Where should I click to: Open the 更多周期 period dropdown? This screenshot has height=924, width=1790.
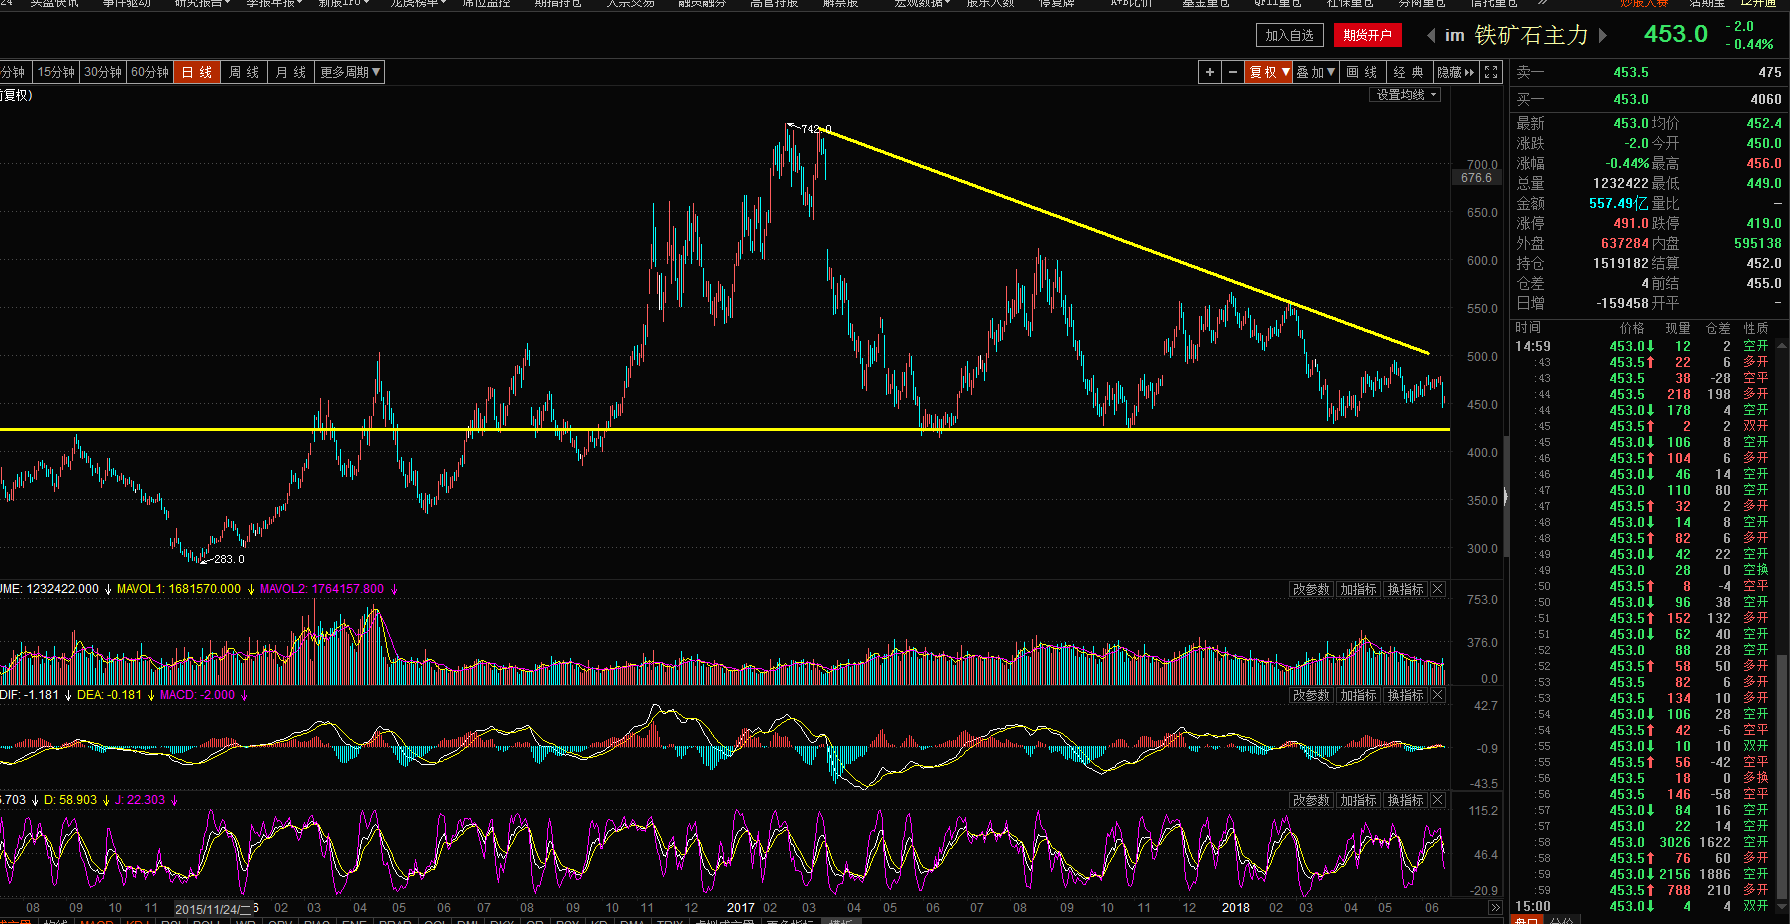pos(349,72)
